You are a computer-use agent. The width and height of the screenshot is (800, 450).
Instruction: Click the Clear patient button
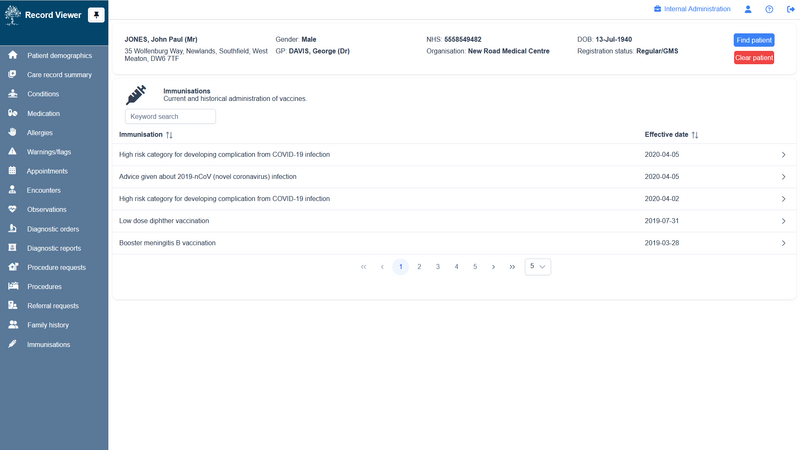(x=754, y=58)
